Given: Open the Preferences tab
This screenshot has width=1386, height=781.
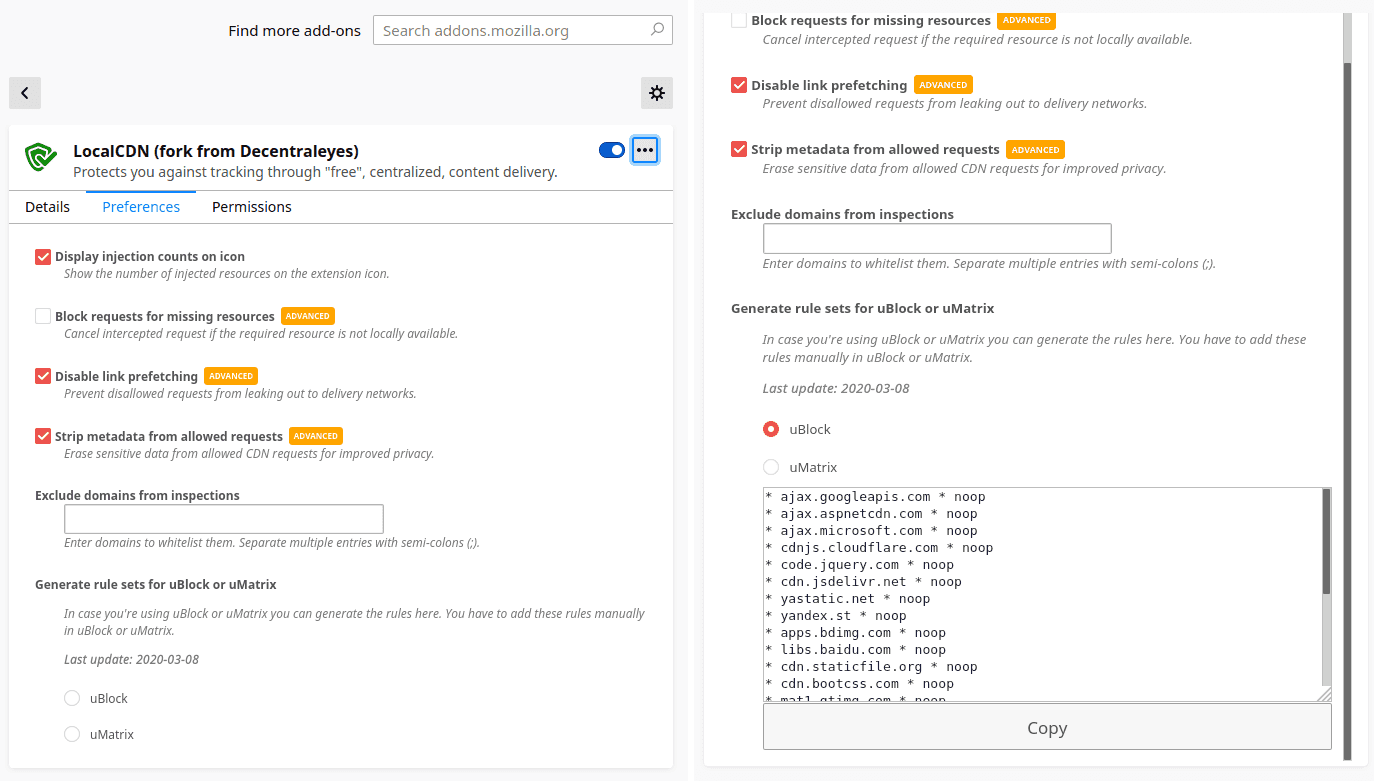Looking at the screenshot, I should pos(141,207).
